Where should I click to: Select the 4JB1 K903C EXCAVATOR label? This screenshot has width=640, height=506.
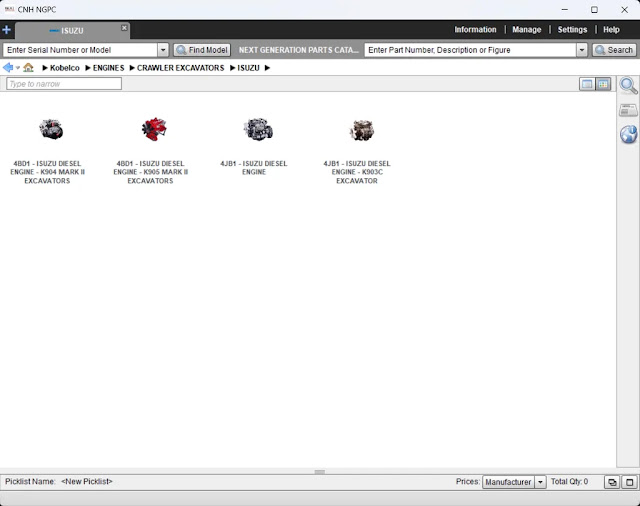357,172
